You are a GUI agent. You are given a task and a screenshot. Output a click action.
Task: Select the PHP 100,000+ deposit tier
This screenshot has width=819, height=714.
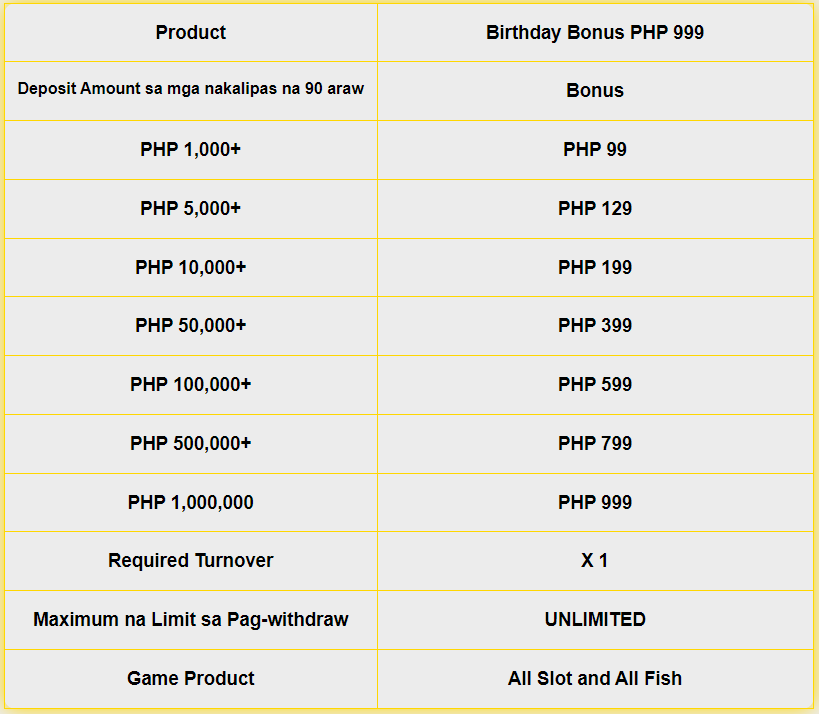coord(191,384)
